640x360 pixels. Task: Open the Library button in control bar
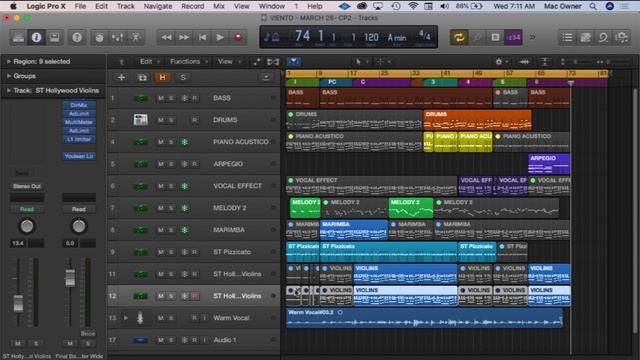(18, 38)
